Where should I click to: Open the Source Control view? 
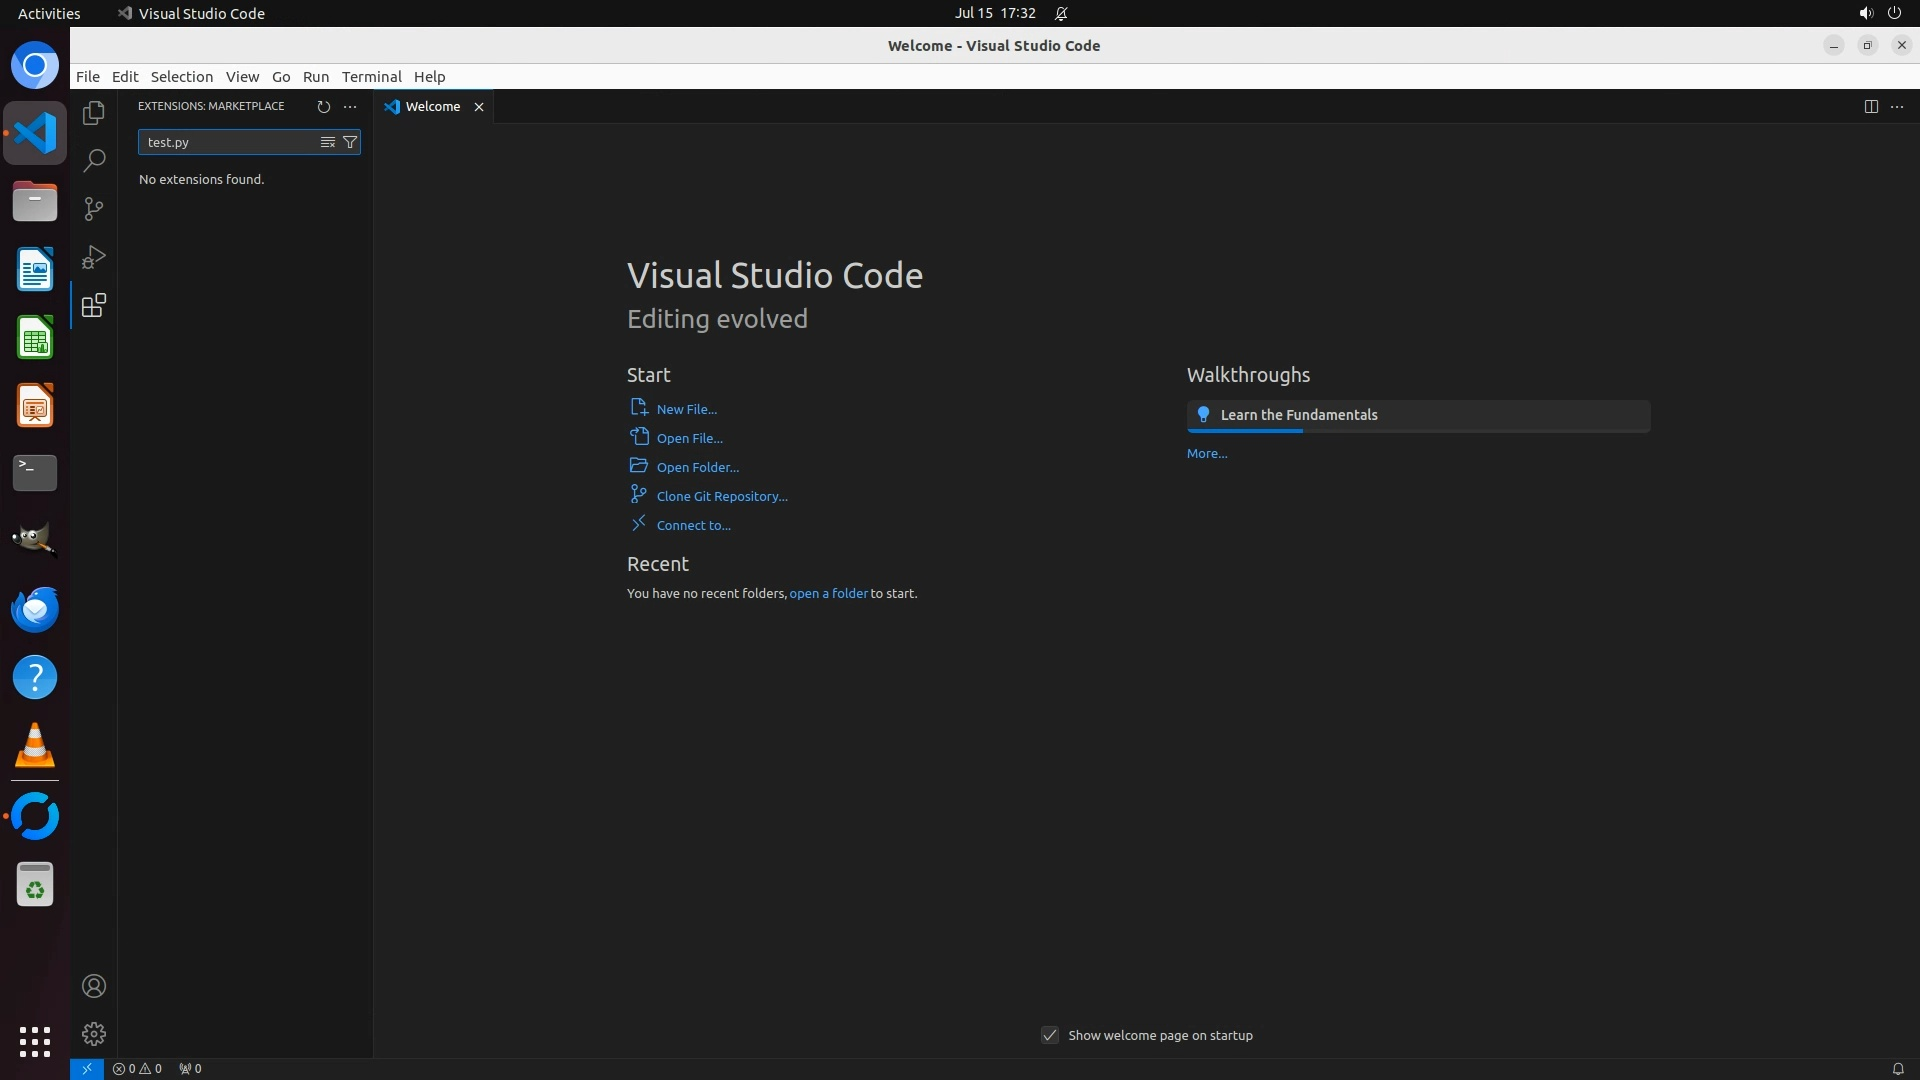(x=94, y=209)
